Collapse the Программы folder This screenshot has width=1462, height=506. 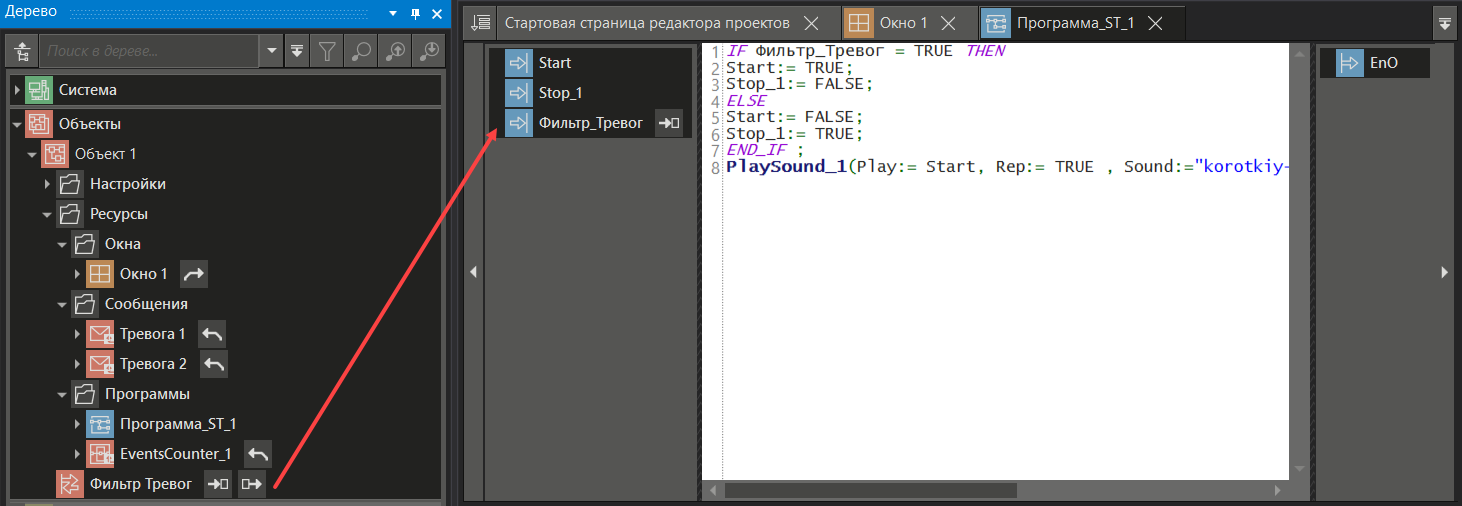click(62, 394)
